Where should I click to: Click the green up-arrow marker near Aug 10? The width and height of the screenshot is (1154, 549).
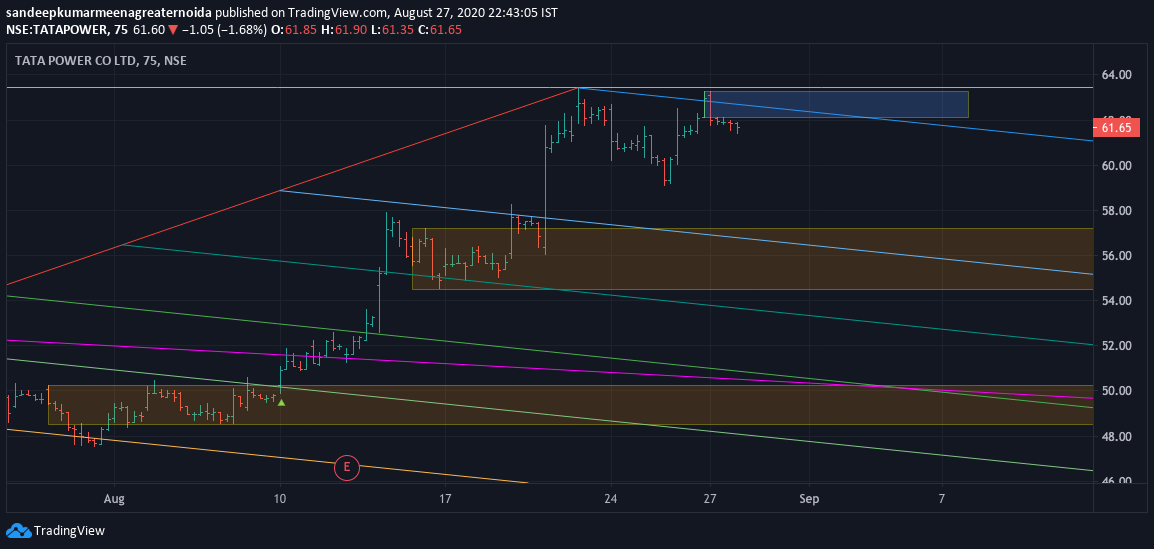point(281,403)
